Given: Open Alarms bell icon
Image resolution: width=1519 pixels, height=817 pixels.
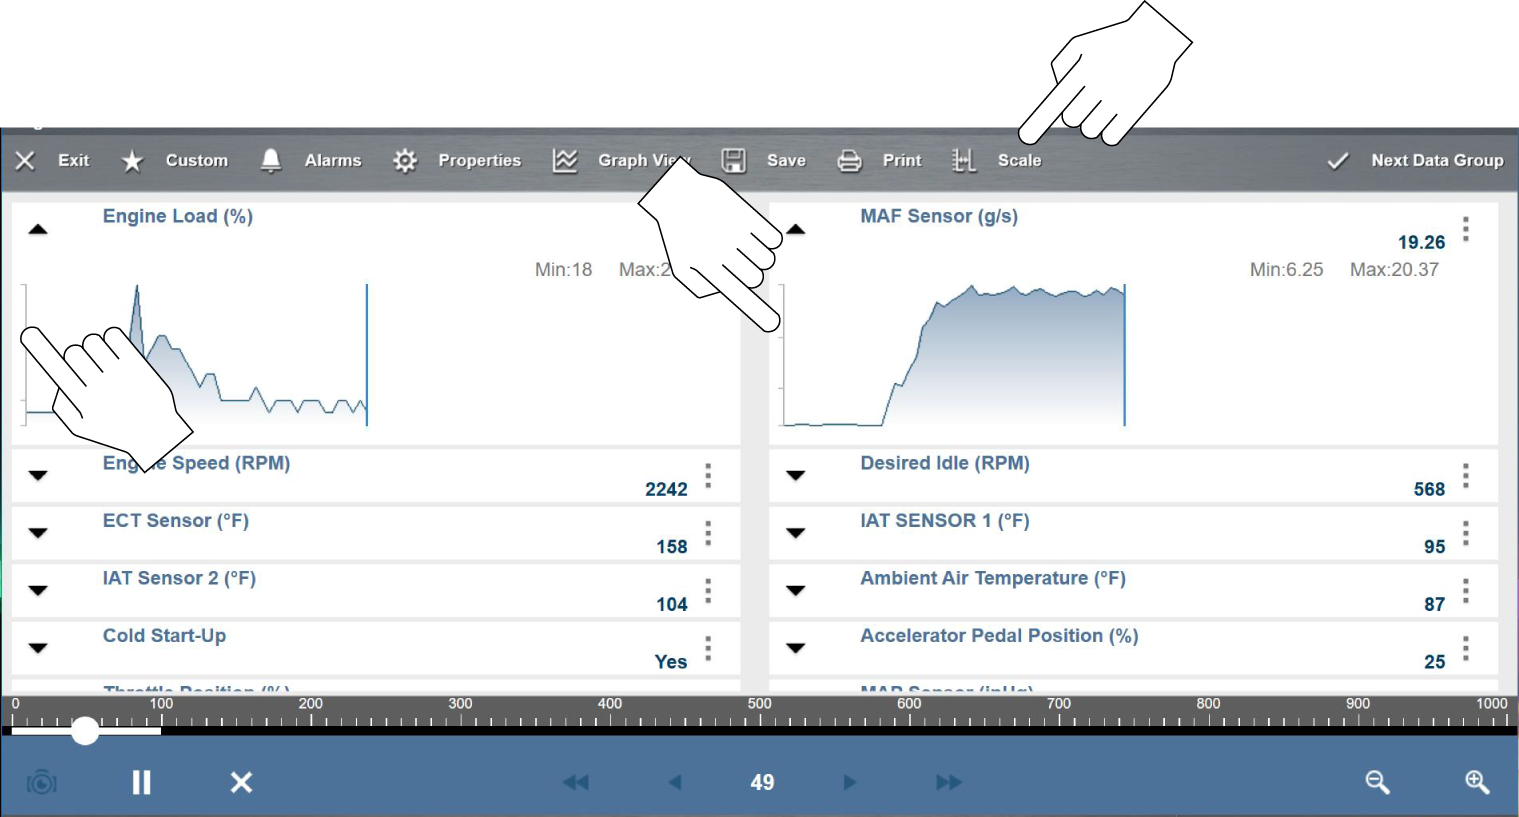Looking at the screenshot, I should tap(270, 161).
